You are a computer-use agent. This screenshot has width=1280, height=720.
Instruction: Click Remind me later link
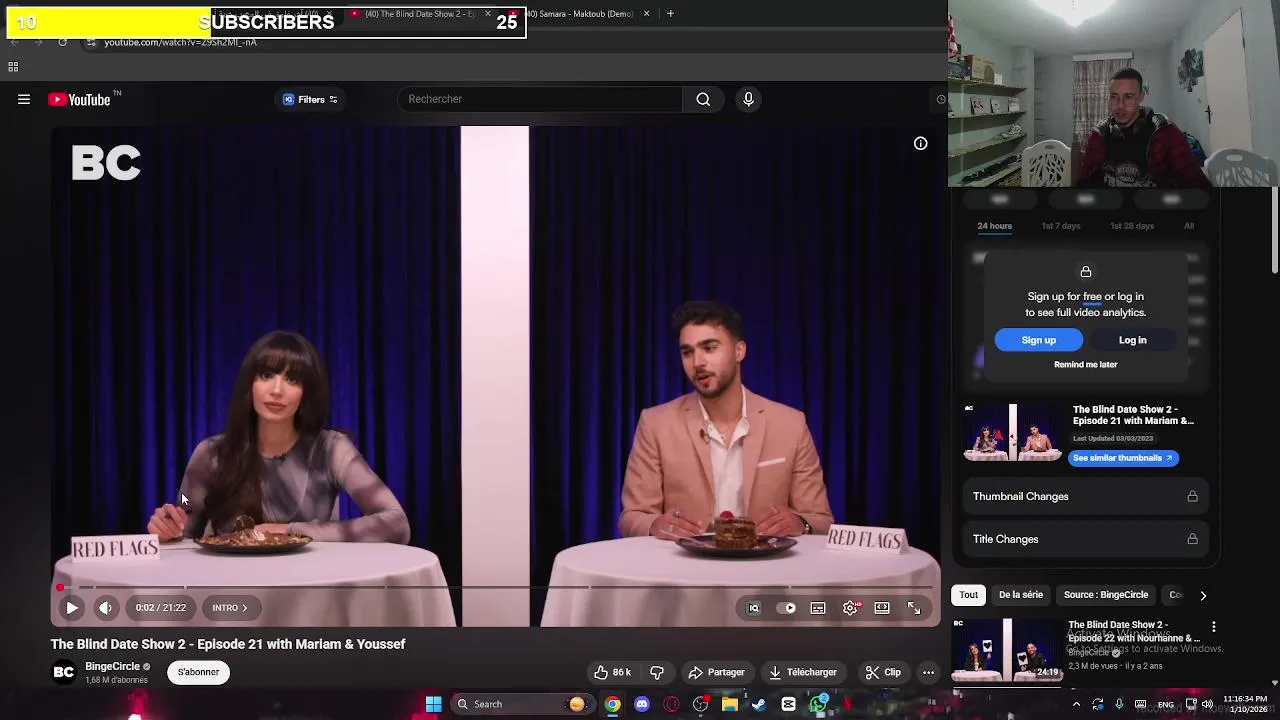point(1085,364)
